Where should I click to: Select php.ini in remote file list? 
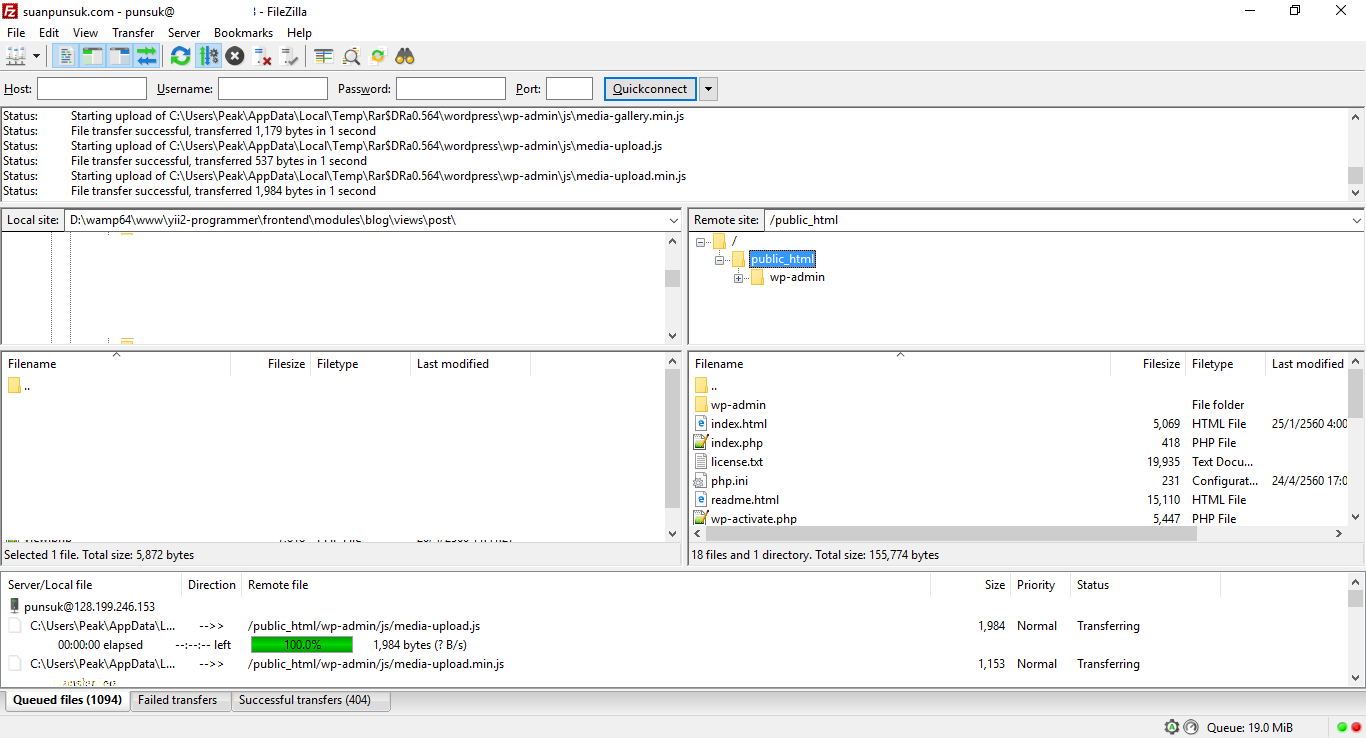[729, 481]
